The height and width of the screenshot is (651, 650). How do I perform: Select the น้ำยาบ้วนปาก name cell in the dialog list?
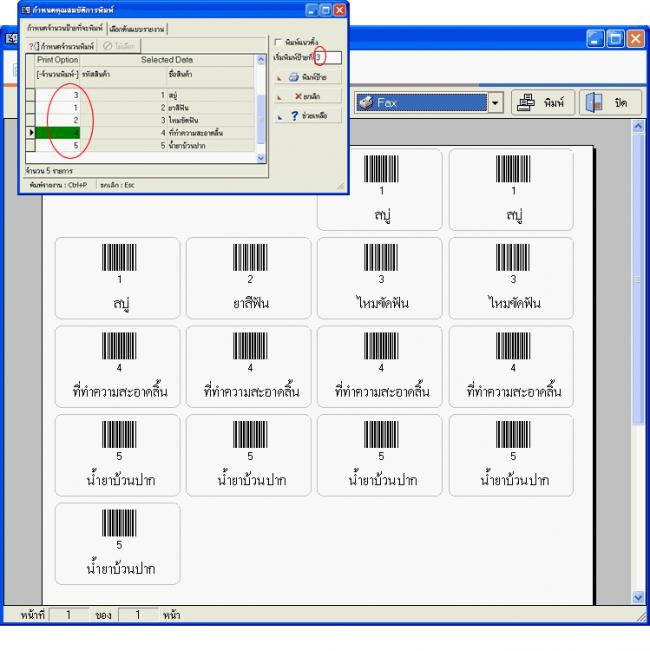(x=210, y=145)
